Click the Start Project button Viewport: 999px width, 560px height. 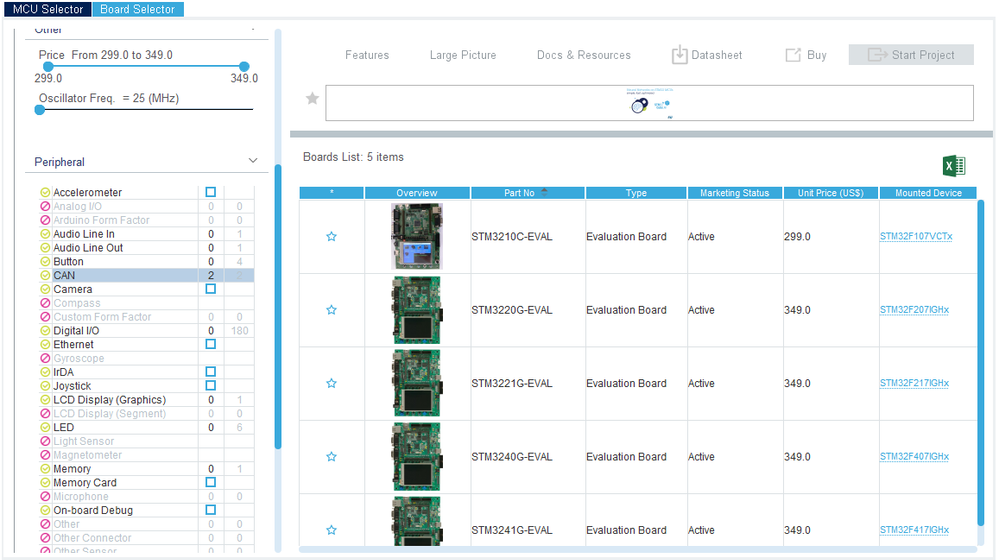pyautogui.click(x=911, y=55)
